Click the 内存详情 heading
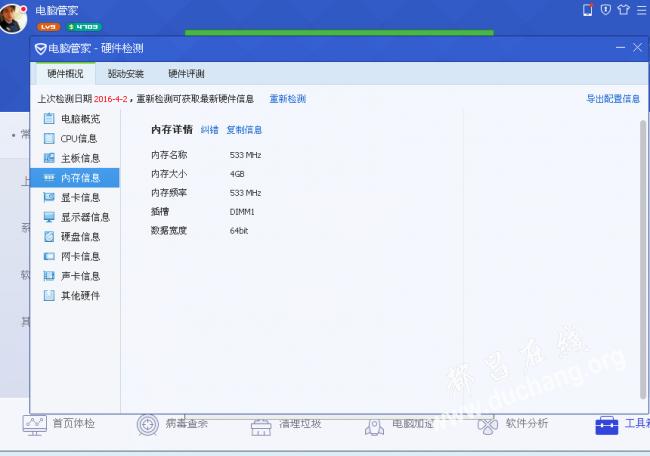 point(172,130)
